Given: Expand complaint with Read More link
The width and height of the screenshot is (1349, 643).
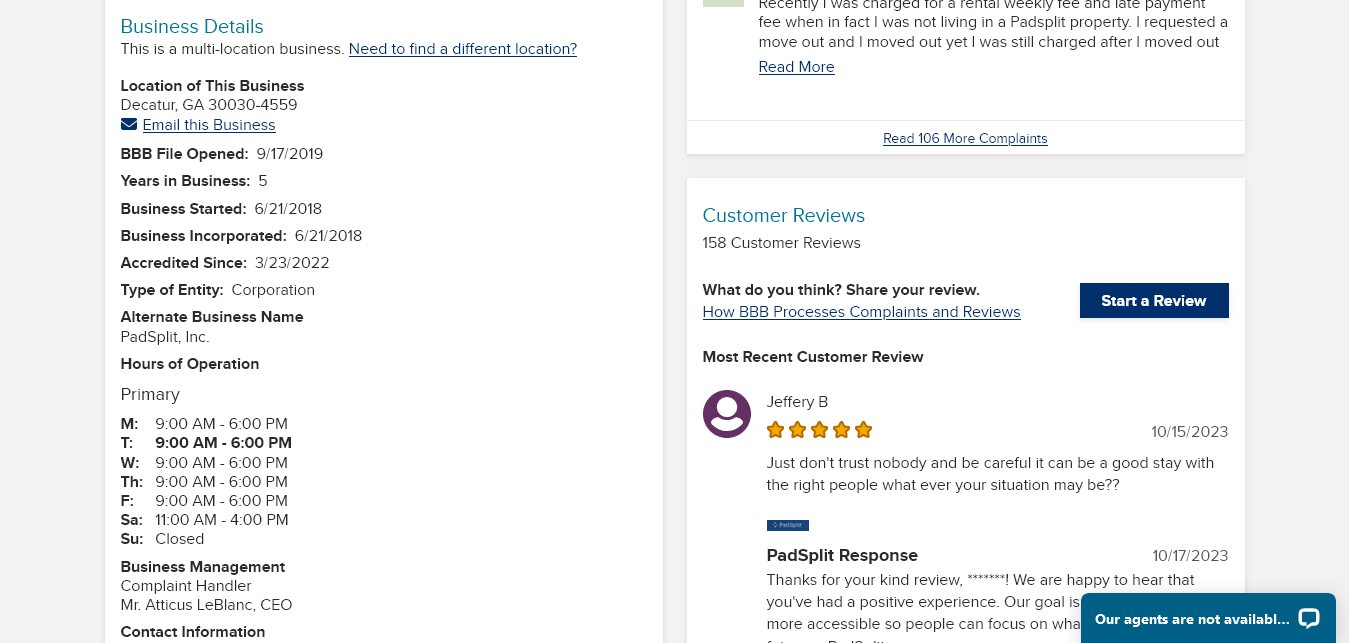Looking at the screenshot, I should click(796, 67).
